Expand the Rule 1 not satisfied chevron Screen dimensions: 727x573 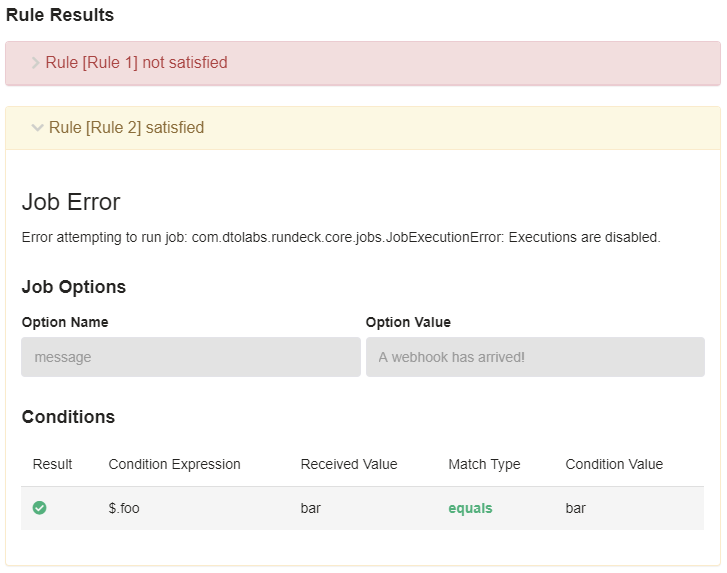pyautogui.click(x=35, y=63)
